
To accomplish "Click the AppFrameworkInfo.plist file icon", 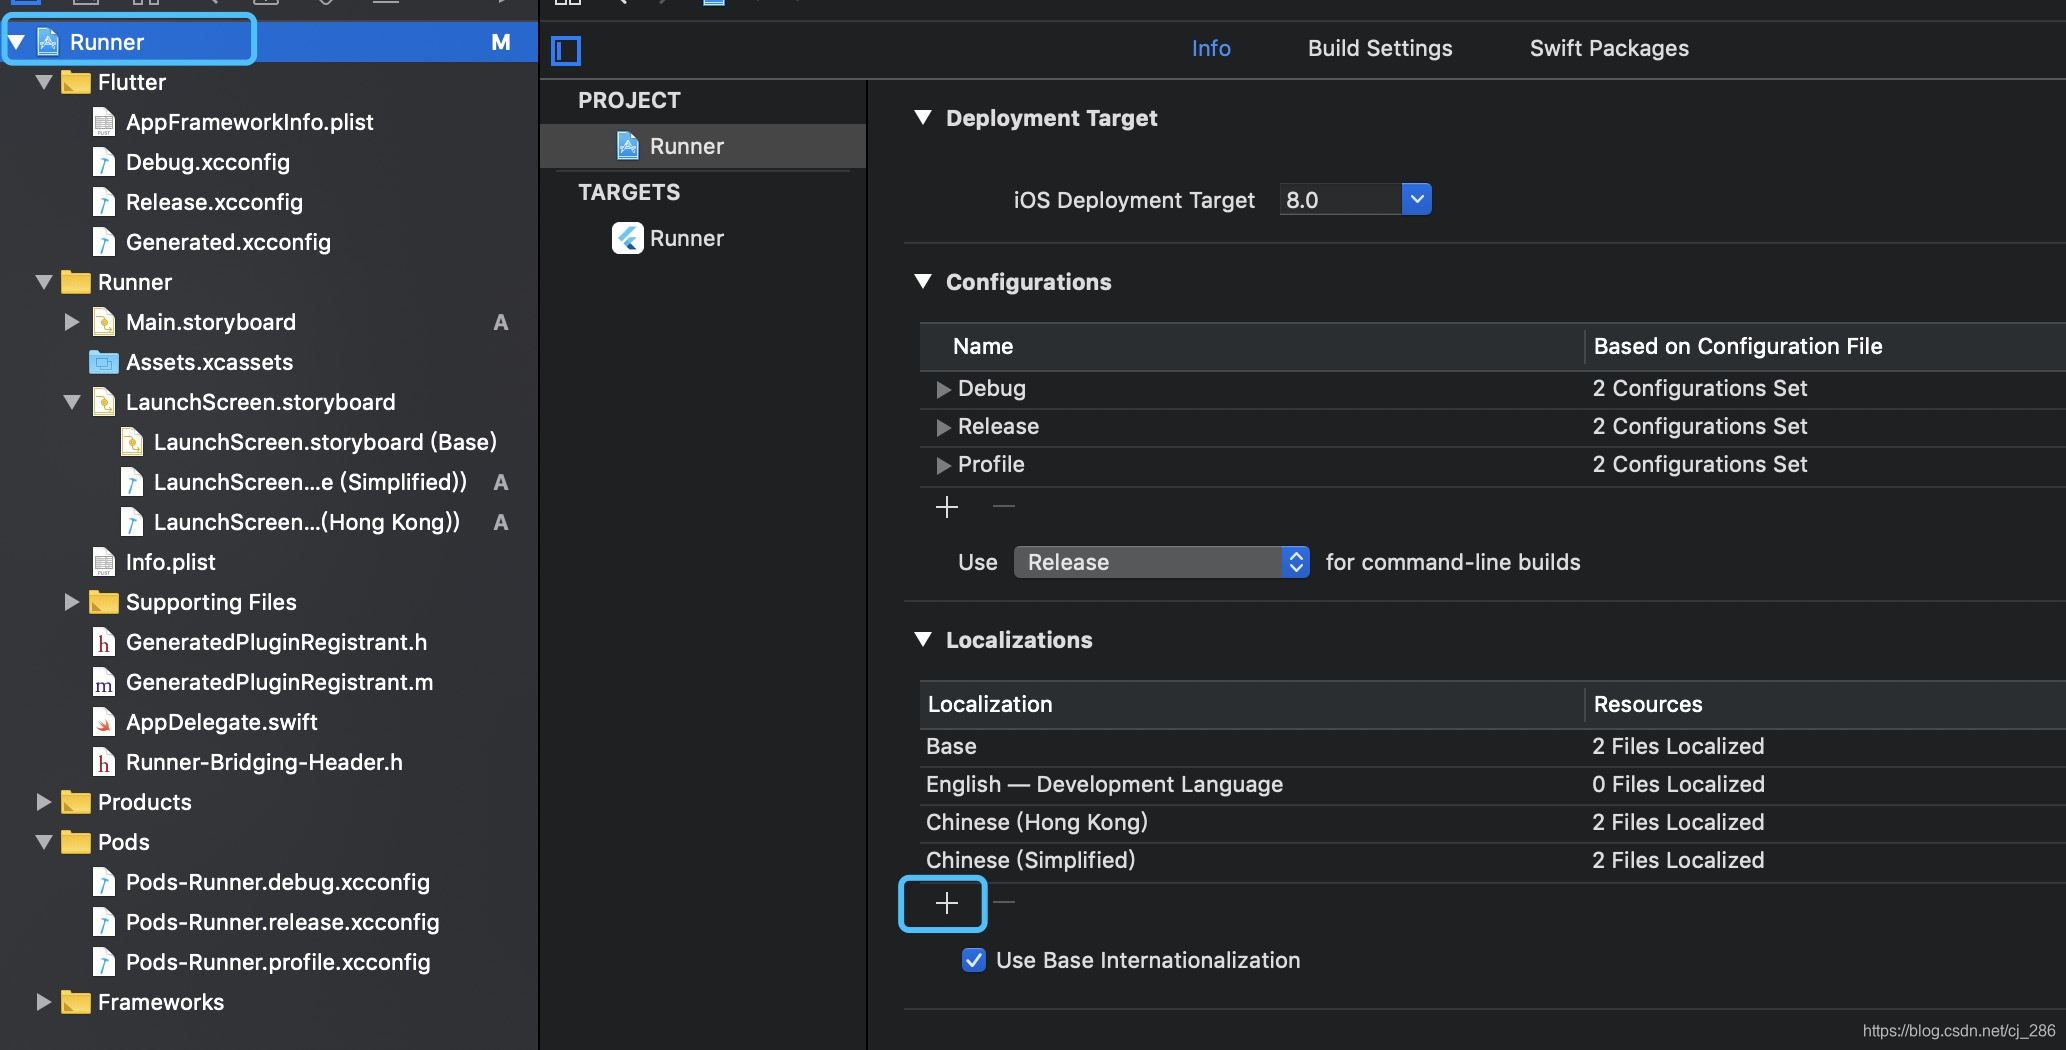I will 104,122.
